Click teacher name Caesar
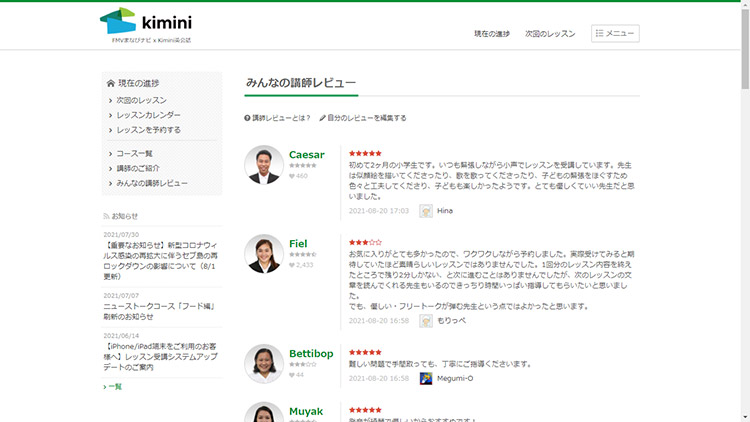The height and width of the screenshot is (422, 750). [307, 155]
